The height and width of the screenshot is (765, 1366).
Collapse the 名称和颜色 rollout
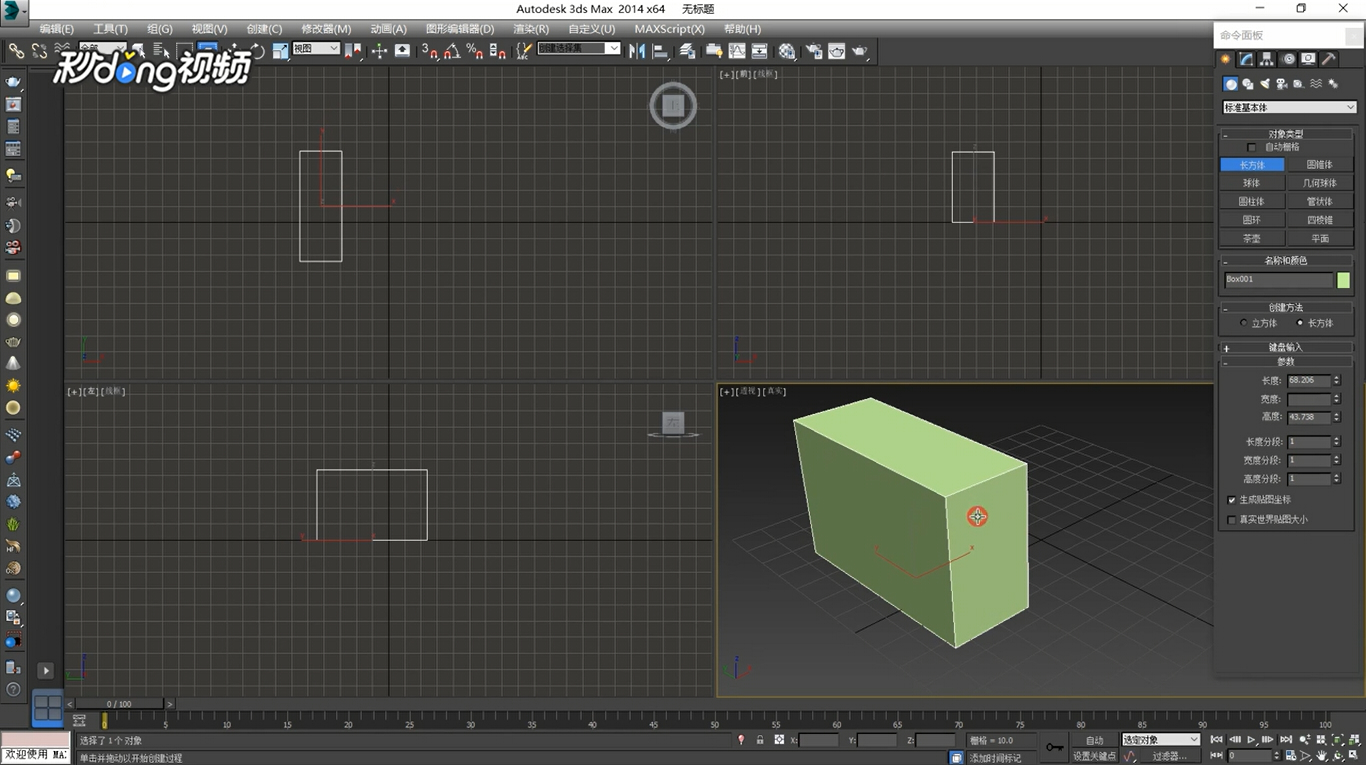(x=1286, y=260)
